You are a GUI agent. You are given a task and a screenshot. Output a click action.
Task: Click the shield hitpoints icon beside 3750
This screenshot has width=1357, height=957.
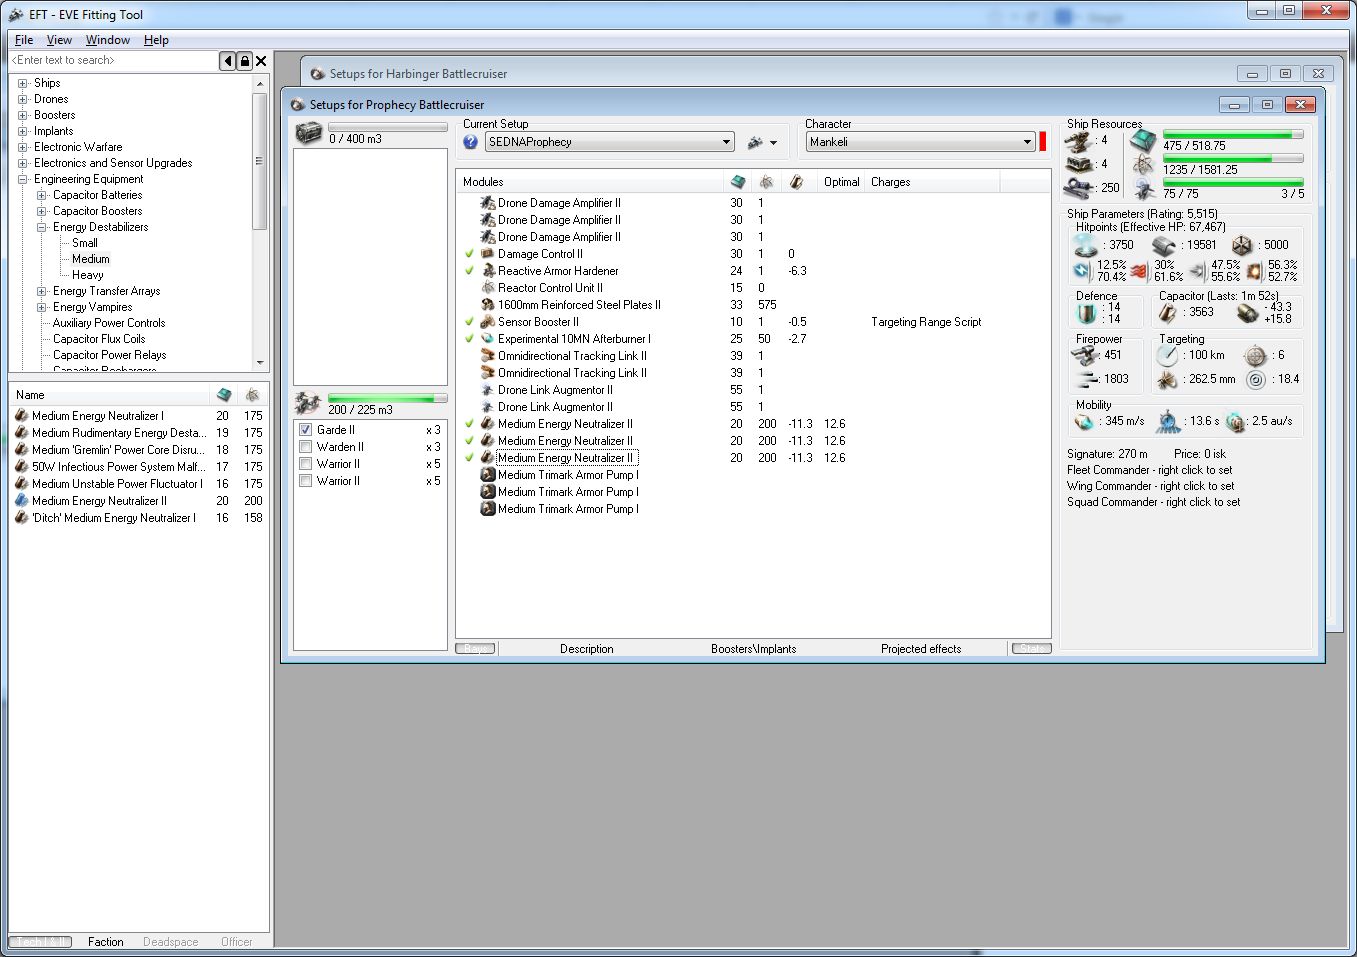coord(1085,245)
